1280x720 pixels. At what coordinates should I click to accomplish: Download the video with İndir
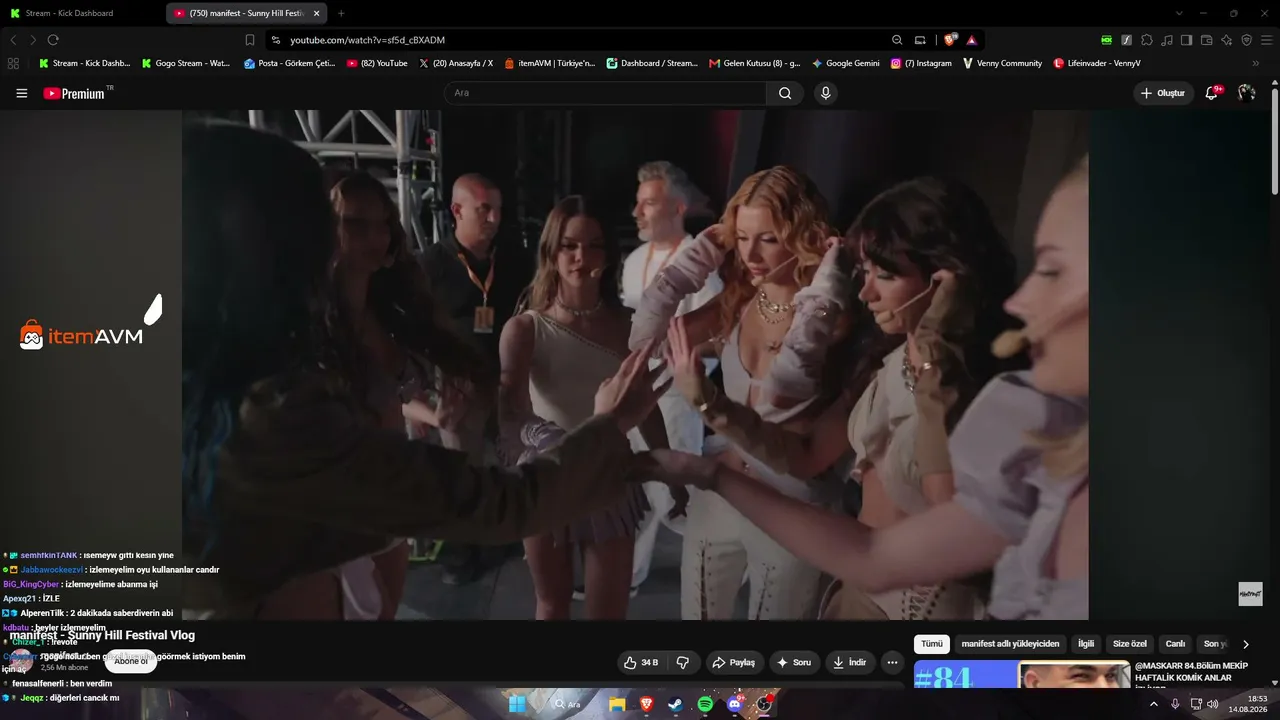(850, 662)
